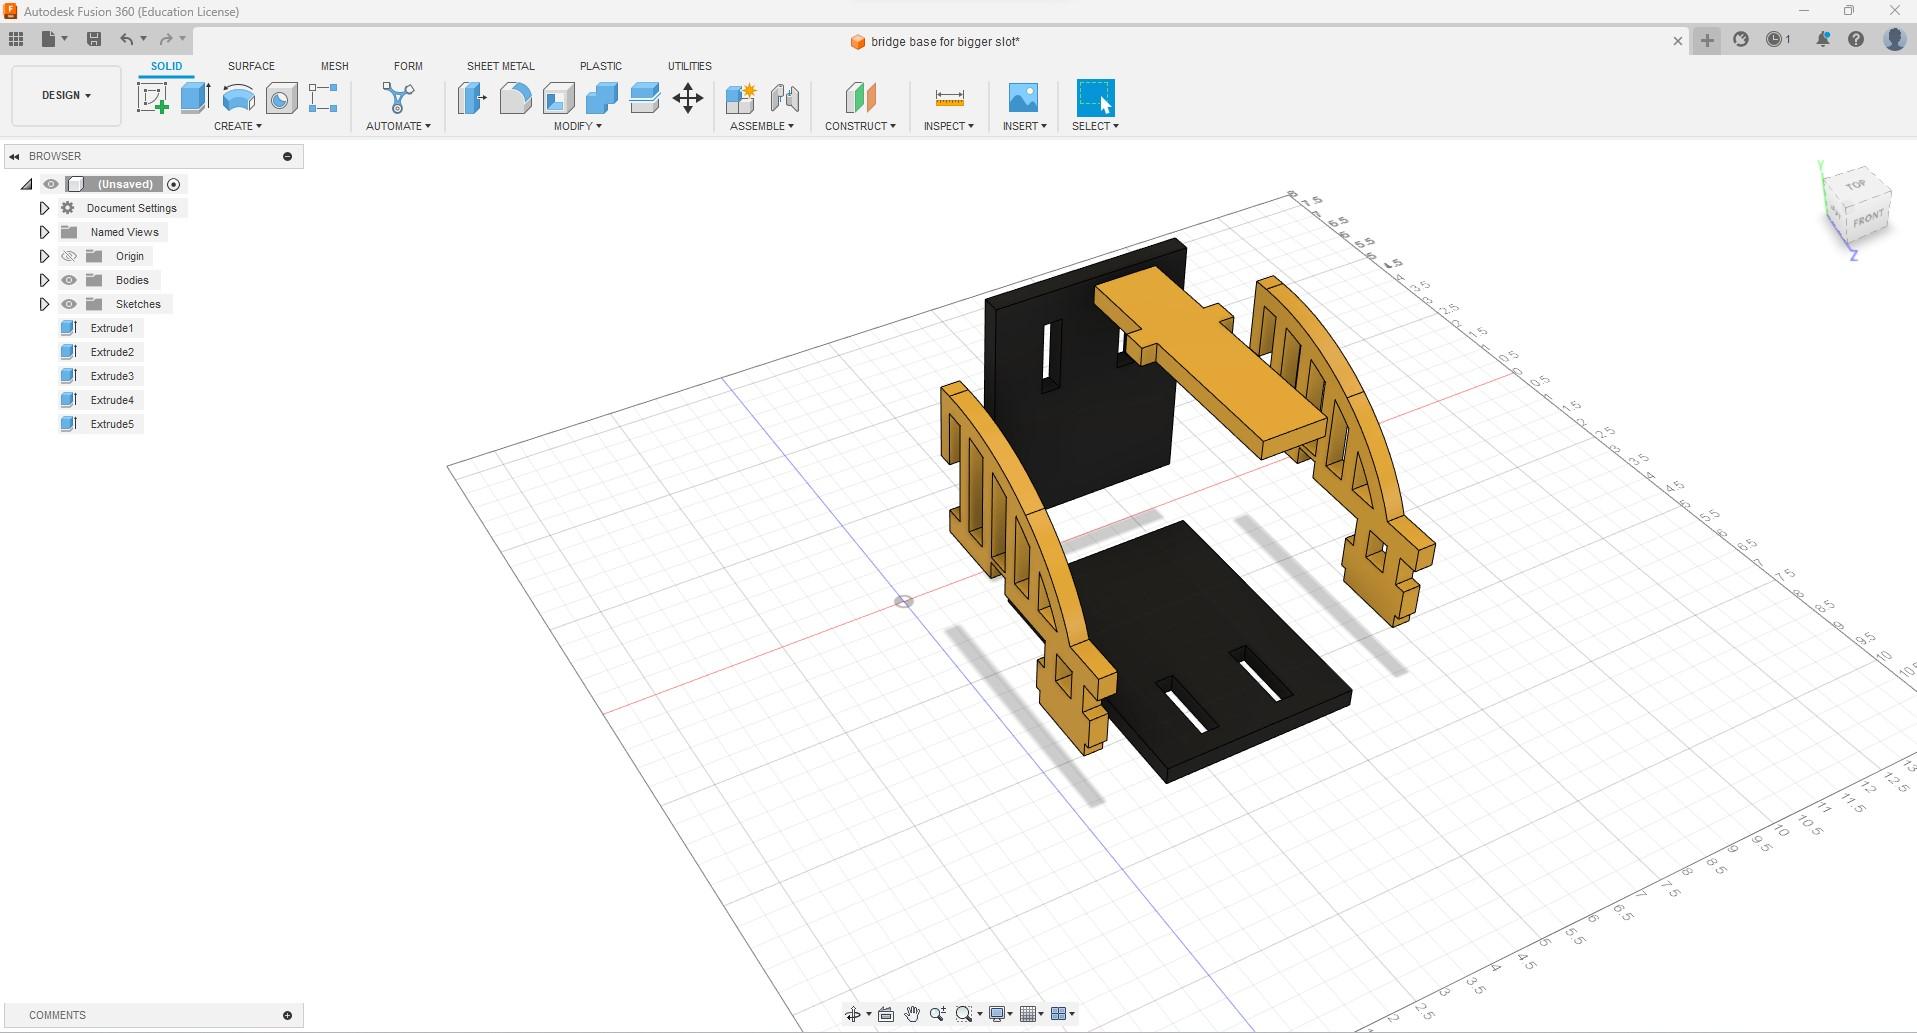
Task: Collapse the root component tree
Action: [x=27, y=184]
